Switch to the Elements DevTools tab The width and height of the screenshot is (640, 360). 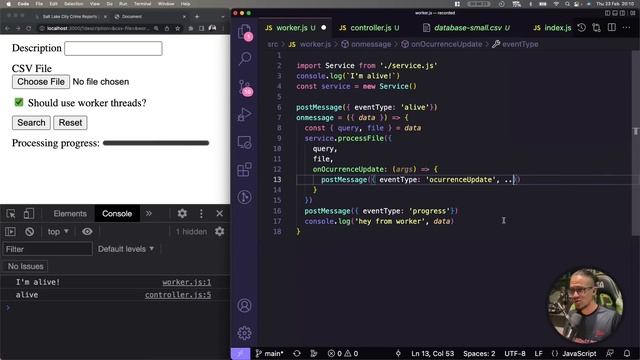coord(70,213)
